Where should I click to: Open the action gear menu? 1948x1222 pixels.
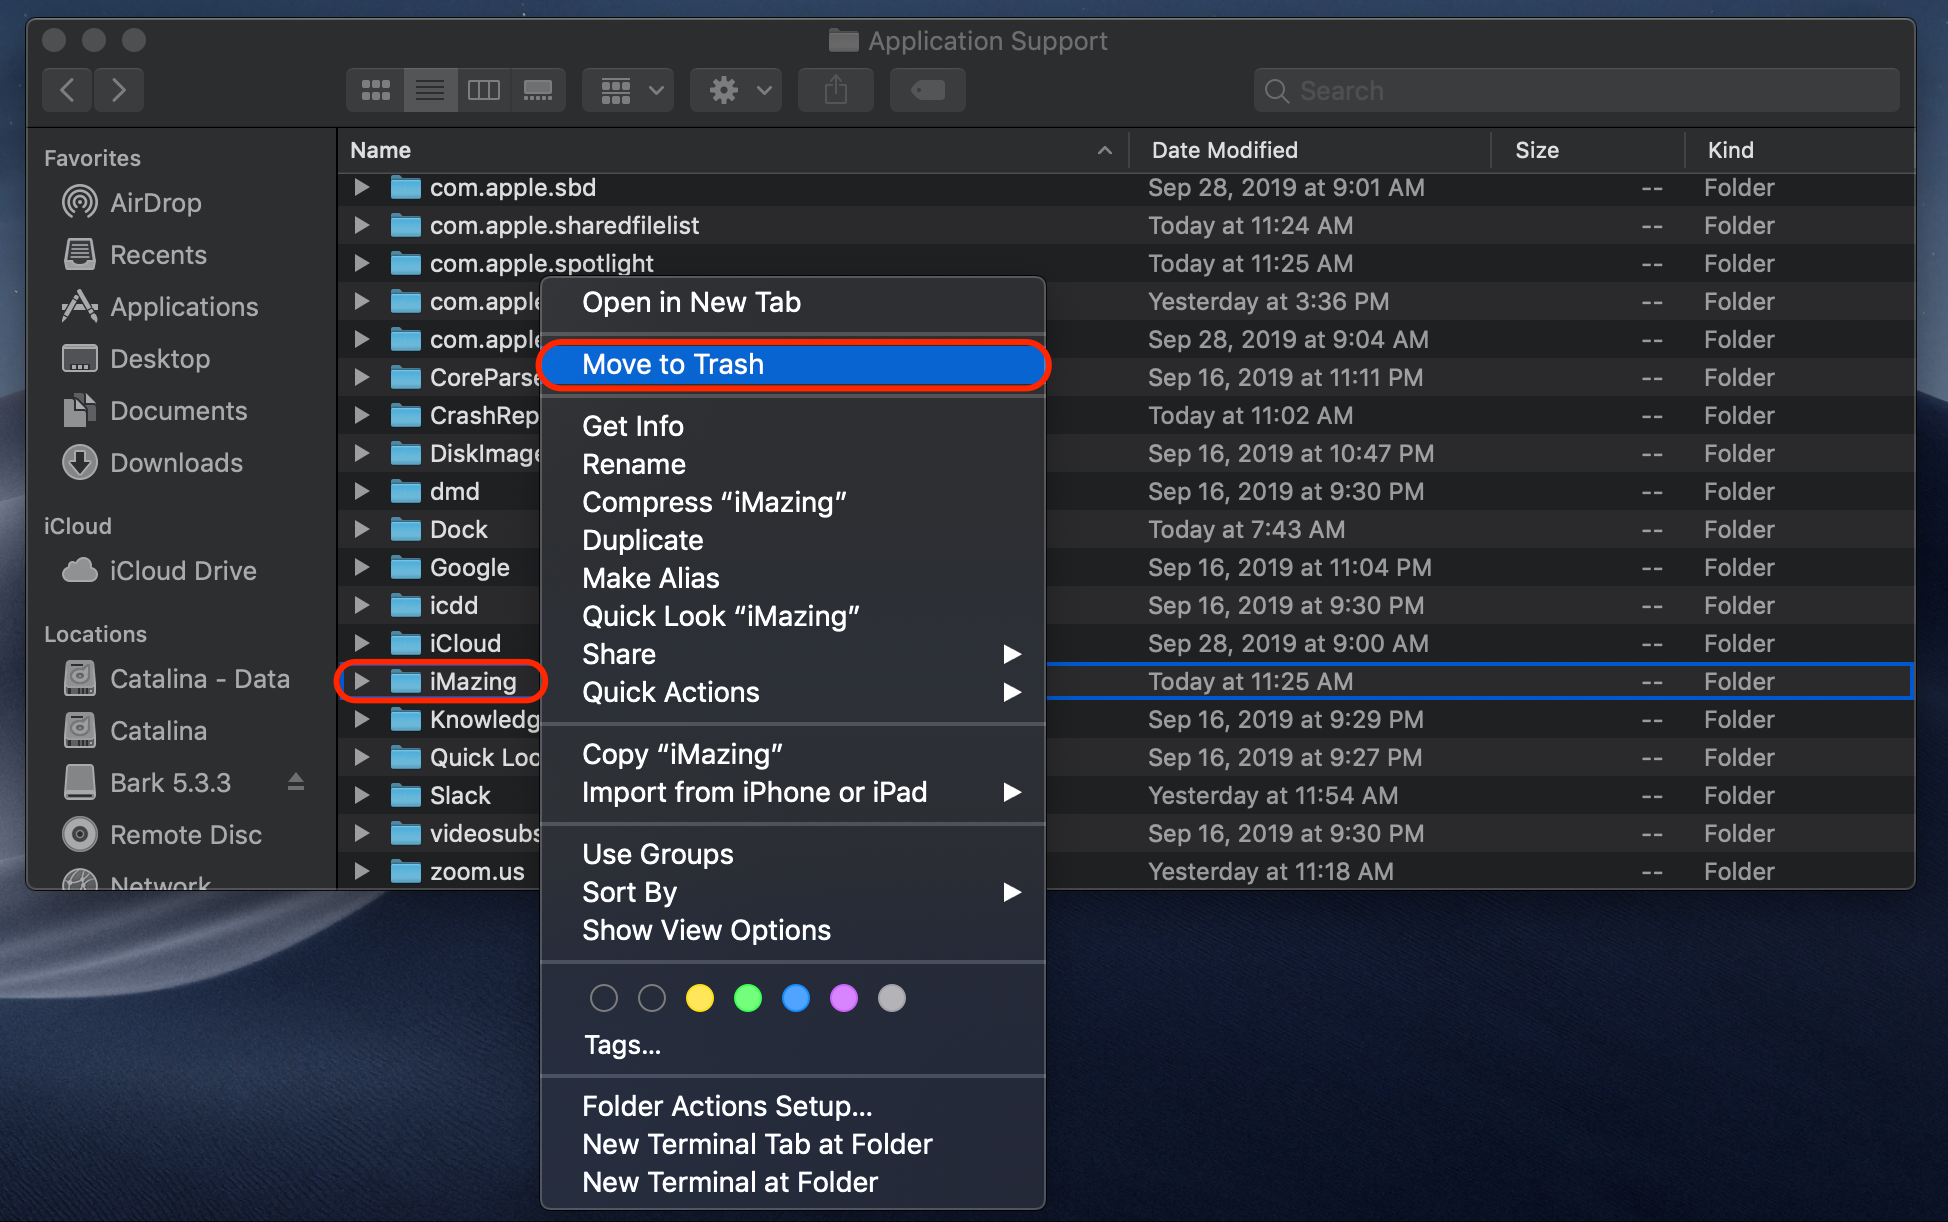pos(735,90)
